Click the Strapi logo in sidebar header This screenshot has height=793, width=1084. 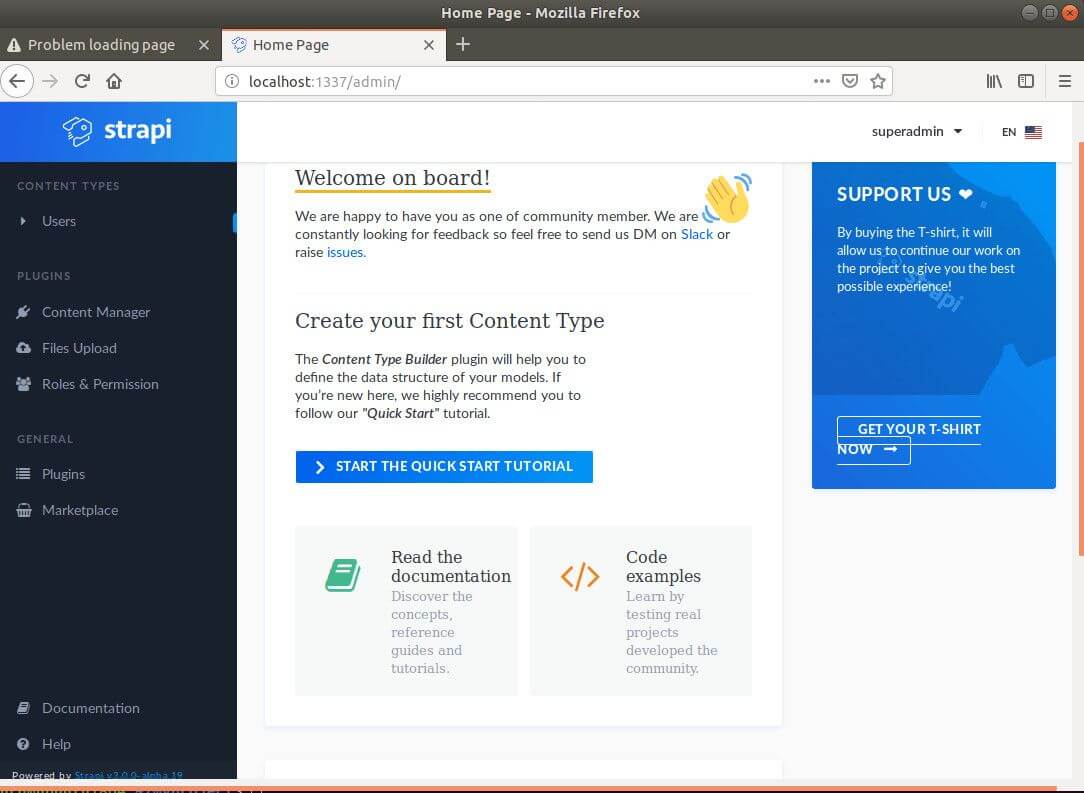click(117, 130)
